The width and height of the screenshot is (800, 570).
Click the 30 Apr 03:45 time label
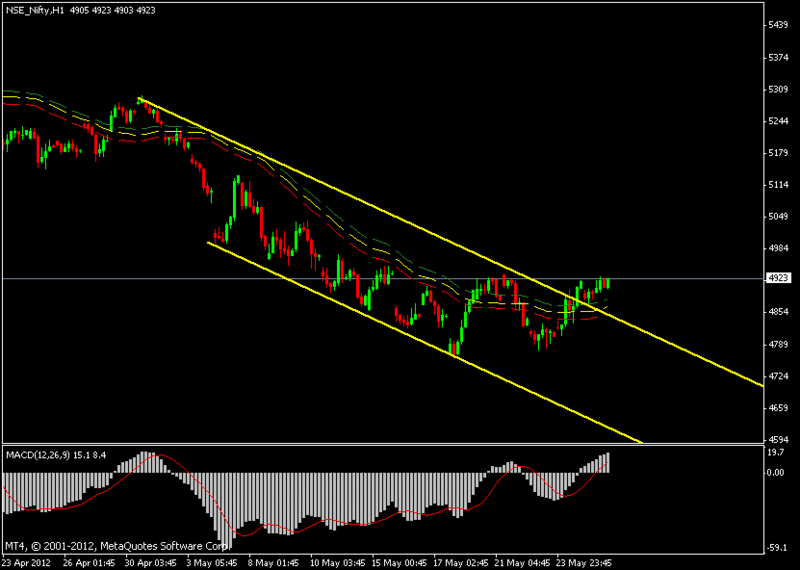(149, 563)
